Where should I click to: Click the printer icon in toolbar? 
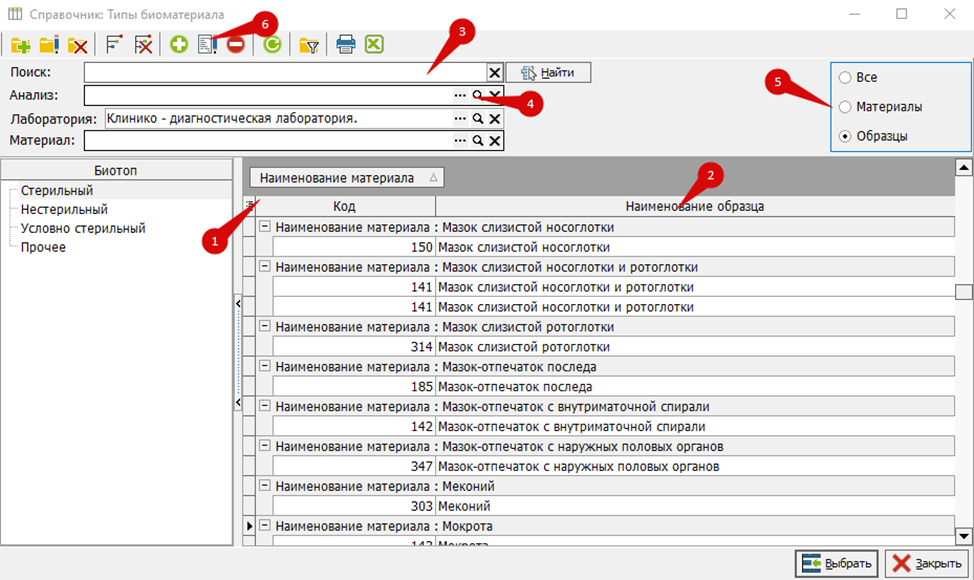(x=345, y=44)
